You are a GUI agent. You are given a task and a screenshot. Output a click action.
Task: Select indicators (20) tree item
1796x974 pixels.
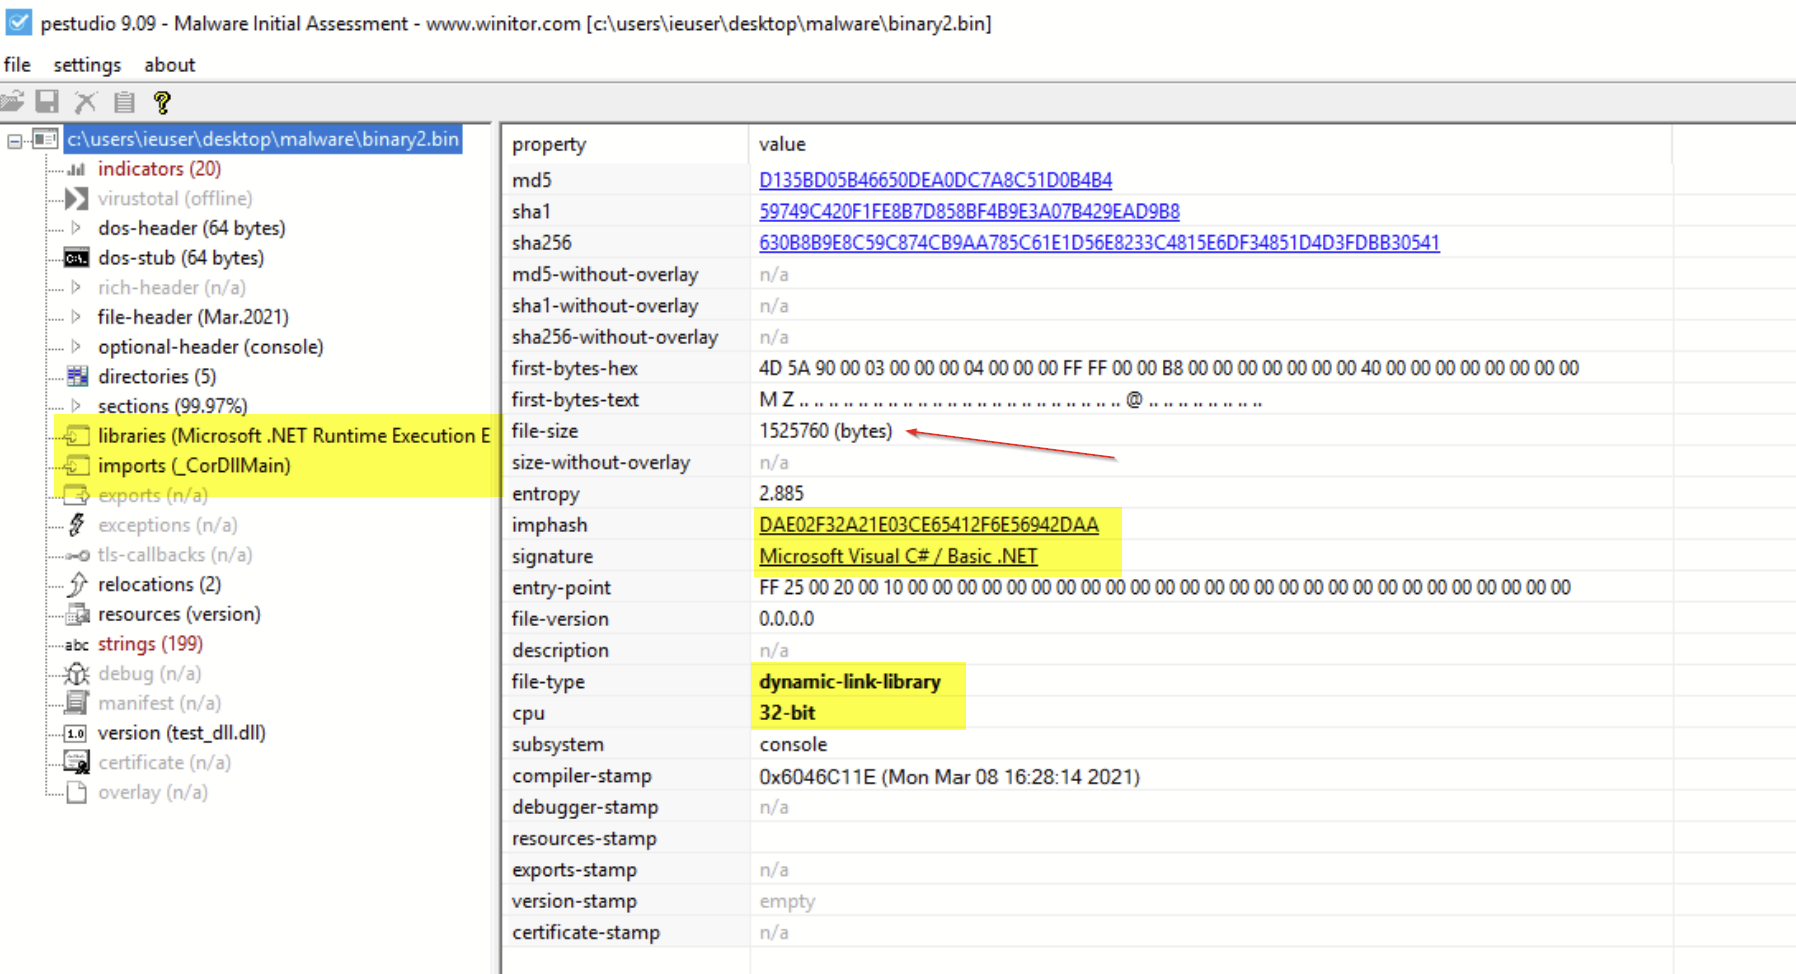[159, 169]
